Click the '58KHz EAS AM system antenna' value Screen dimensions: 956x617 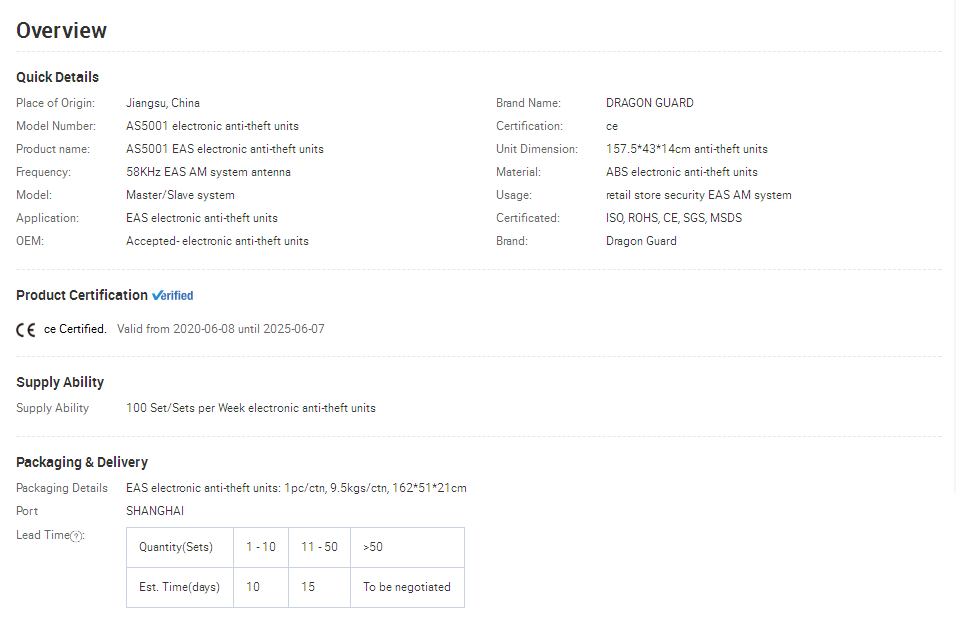pyautogui.click(x=209, y=172)
